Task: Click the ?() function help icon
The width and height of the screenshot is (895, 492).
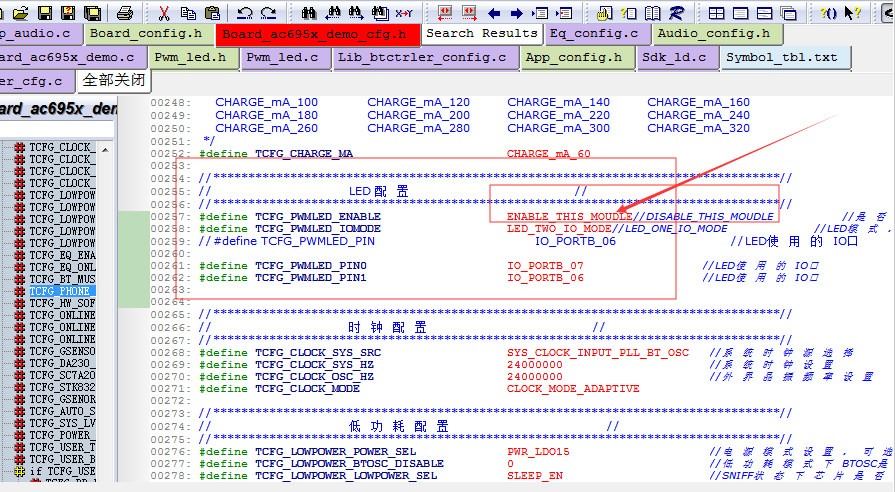Action: tap(828, 13)
